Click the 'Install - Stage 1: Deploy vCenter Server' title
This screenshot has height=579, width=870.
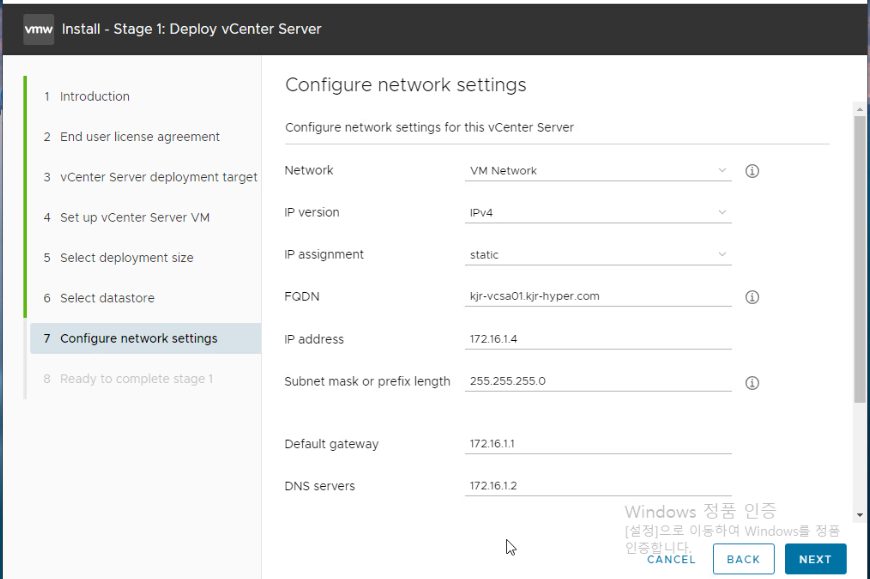click(191, 29)
